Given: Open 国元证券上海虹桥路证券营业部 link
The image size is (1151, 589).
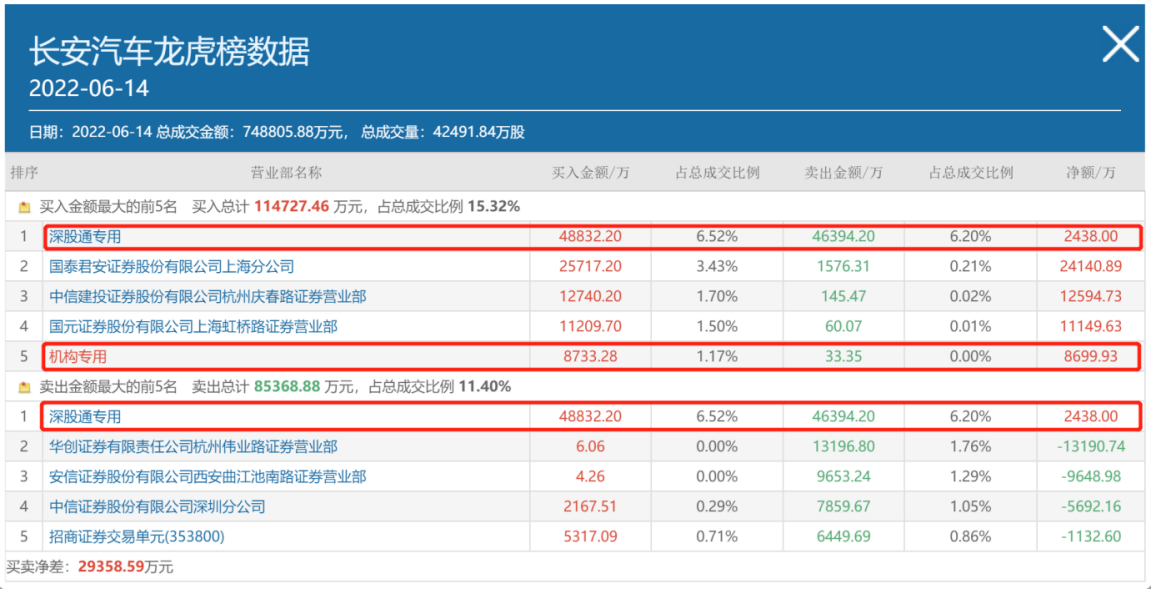Looking at the screenshot, I should coord(194,326).
